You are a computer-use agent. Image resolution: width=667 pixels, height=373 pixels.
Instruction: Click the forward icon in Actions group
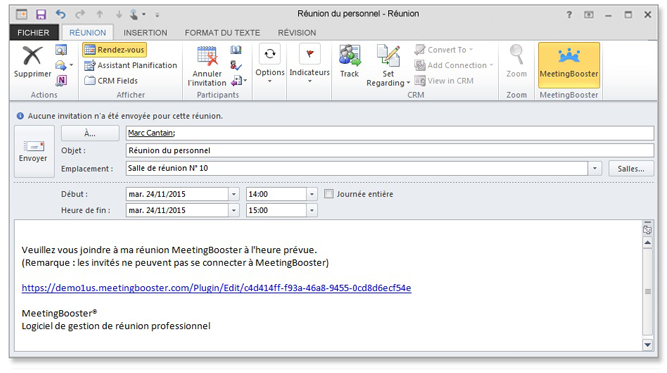click(x=61, y=65)
